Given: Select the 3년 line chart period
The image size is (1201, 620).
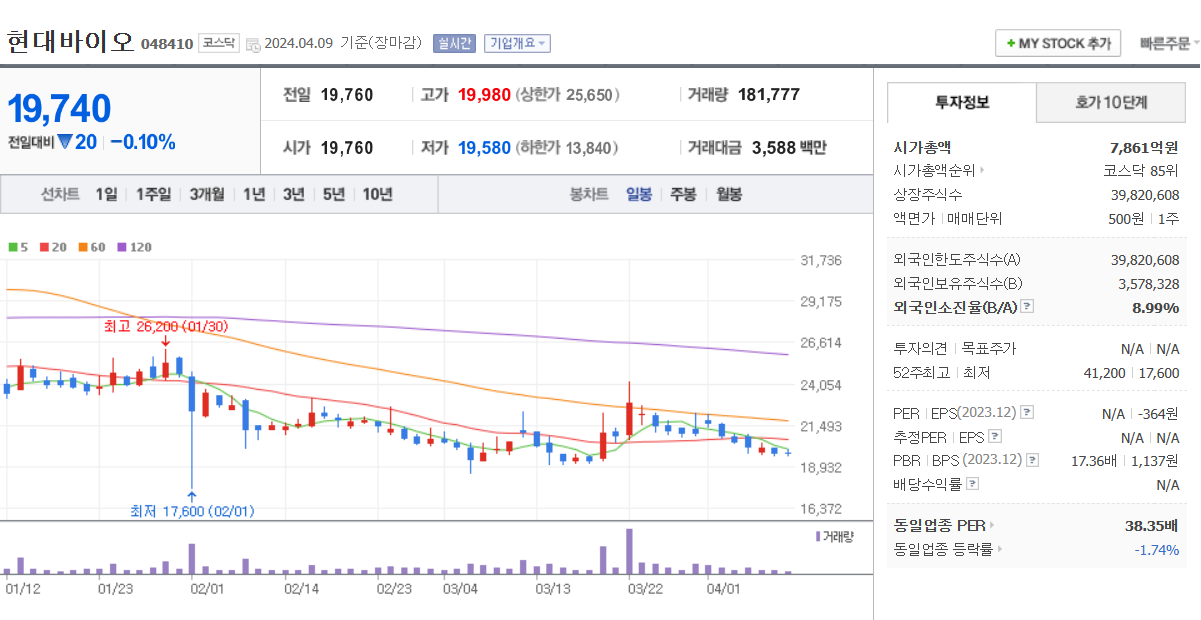Looking at the screenshot, I should pyautogui.click(x=293, y=194).
